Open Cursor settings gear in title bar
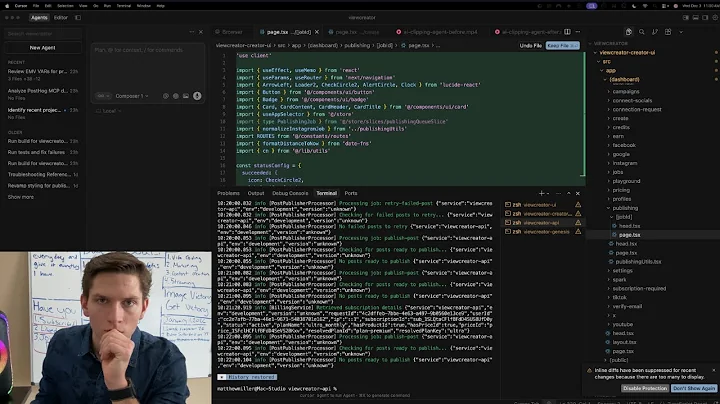The height and width of the screenshot is (404, 720). tap(715, 17)
